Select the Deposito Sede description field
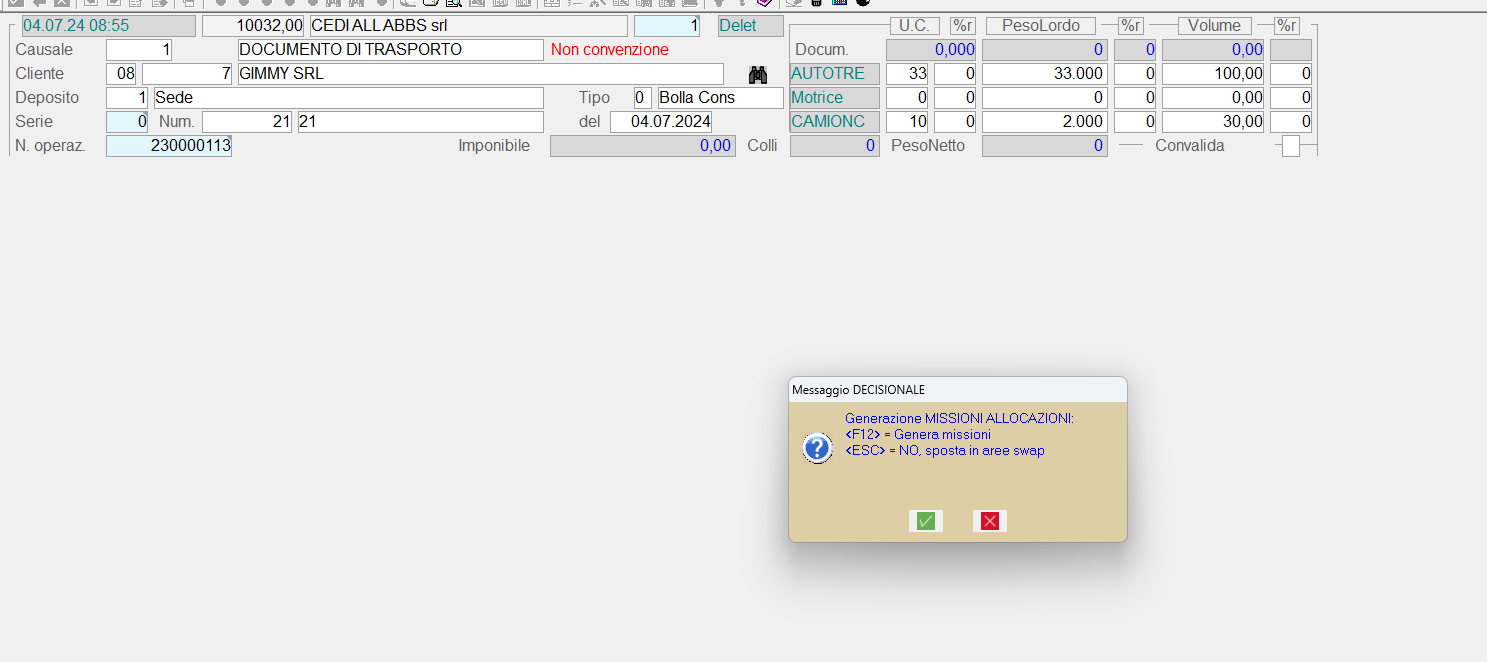The image size is (1487, 662). click(x=348, y=98)
